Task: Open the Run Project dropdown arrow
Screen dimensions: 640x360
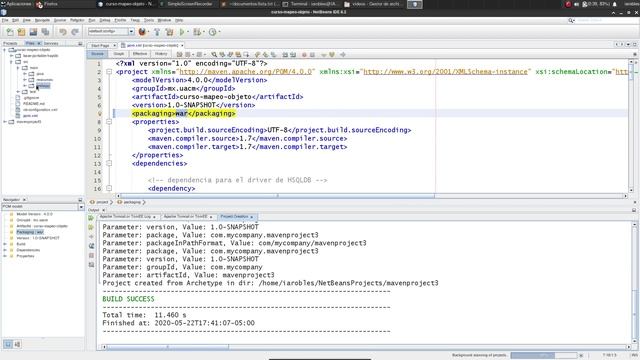Action: point(188,32)
